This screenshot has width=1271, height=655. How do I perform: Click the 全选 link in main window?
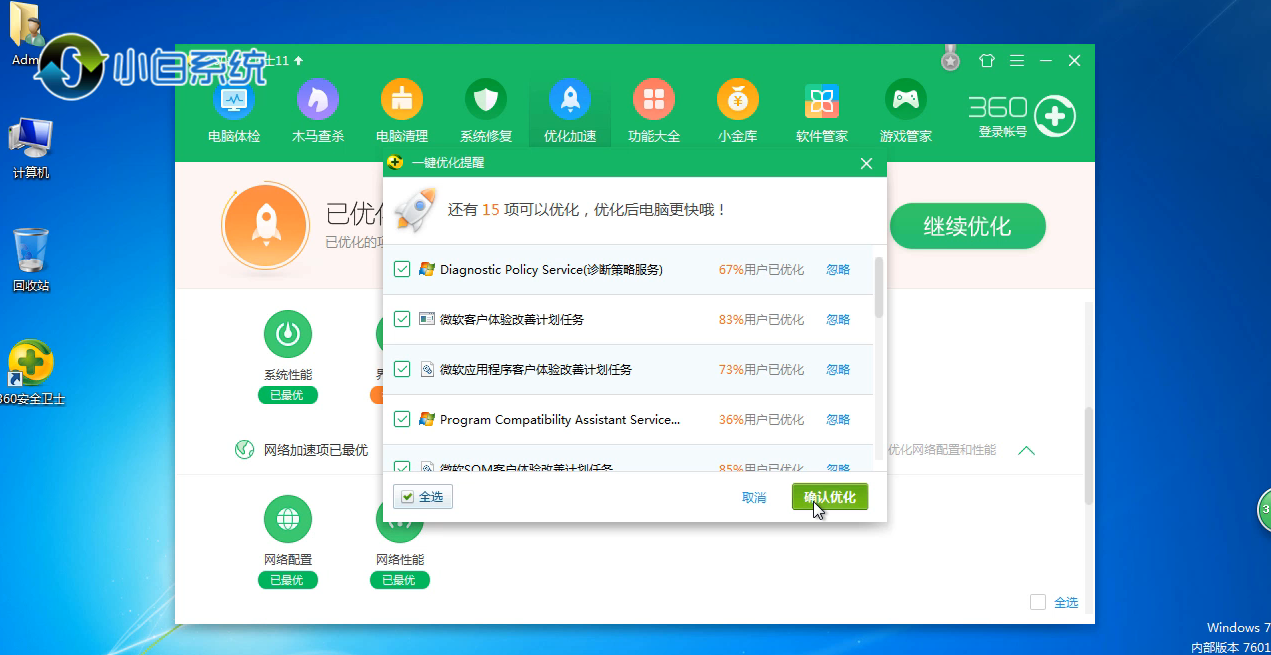(x=1066, y=602)
